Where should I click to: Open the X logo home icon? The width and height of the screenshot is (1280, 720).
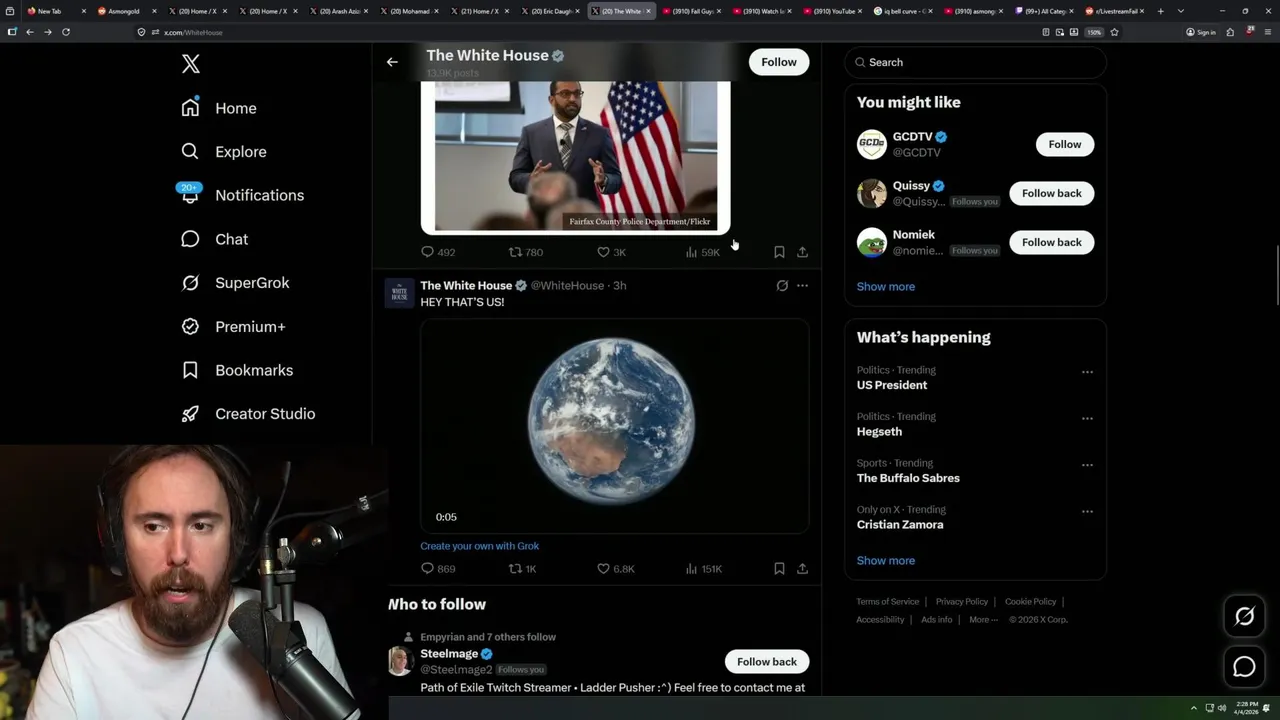[191, 64]
